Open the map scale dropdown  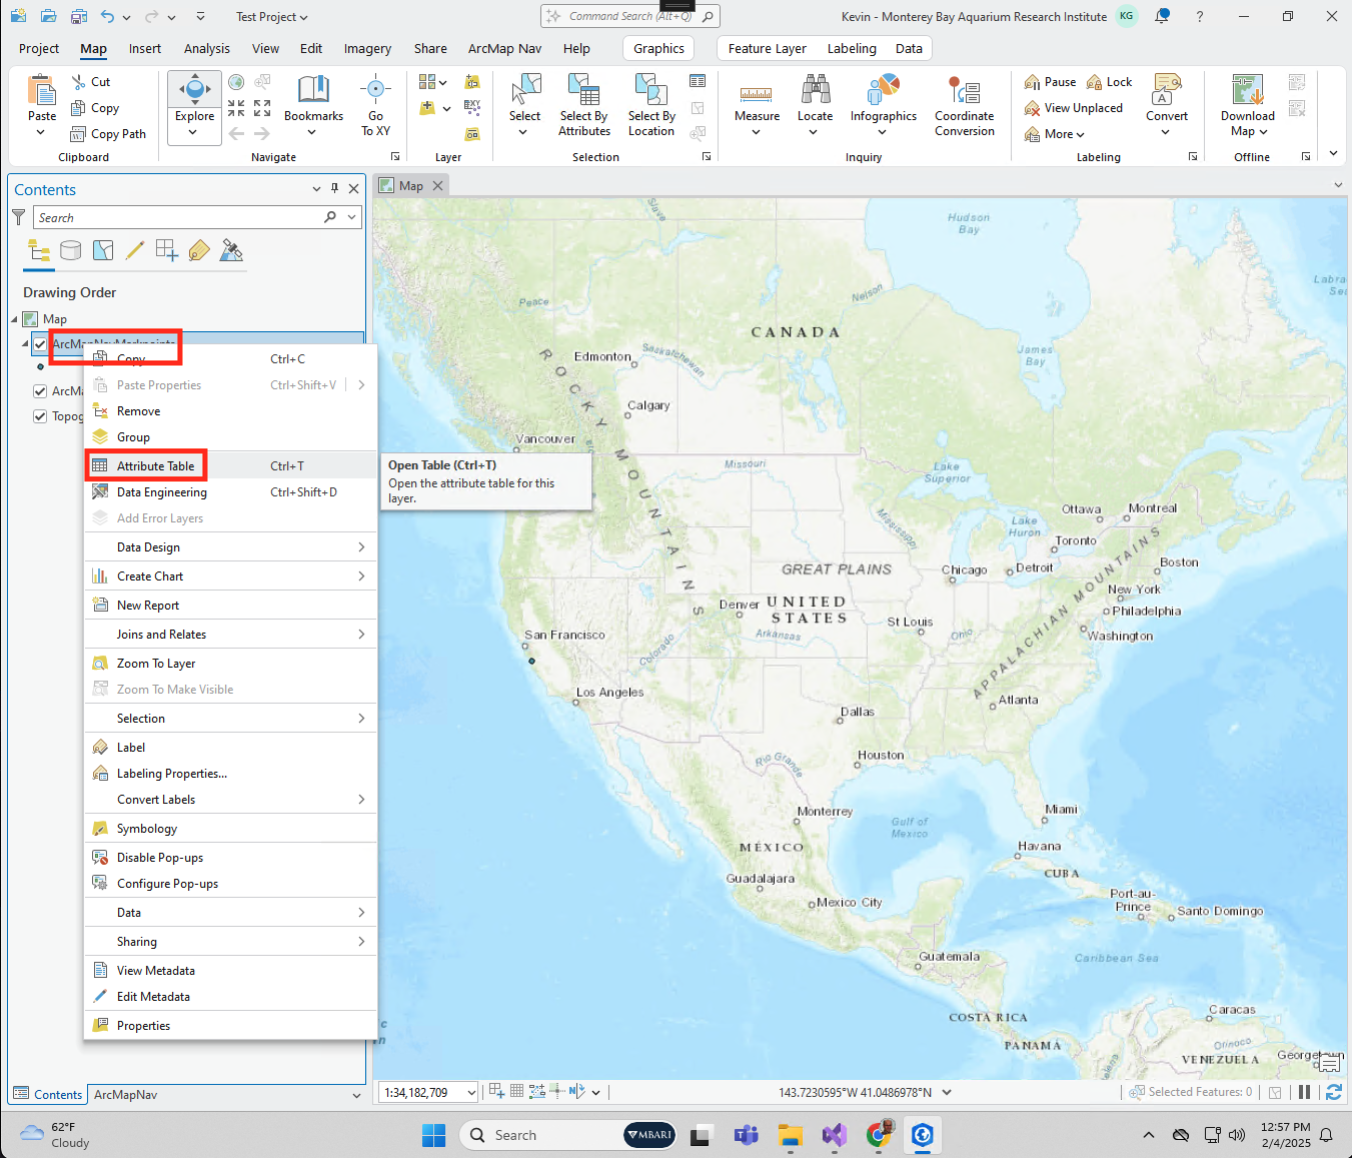click(471, 1093)
